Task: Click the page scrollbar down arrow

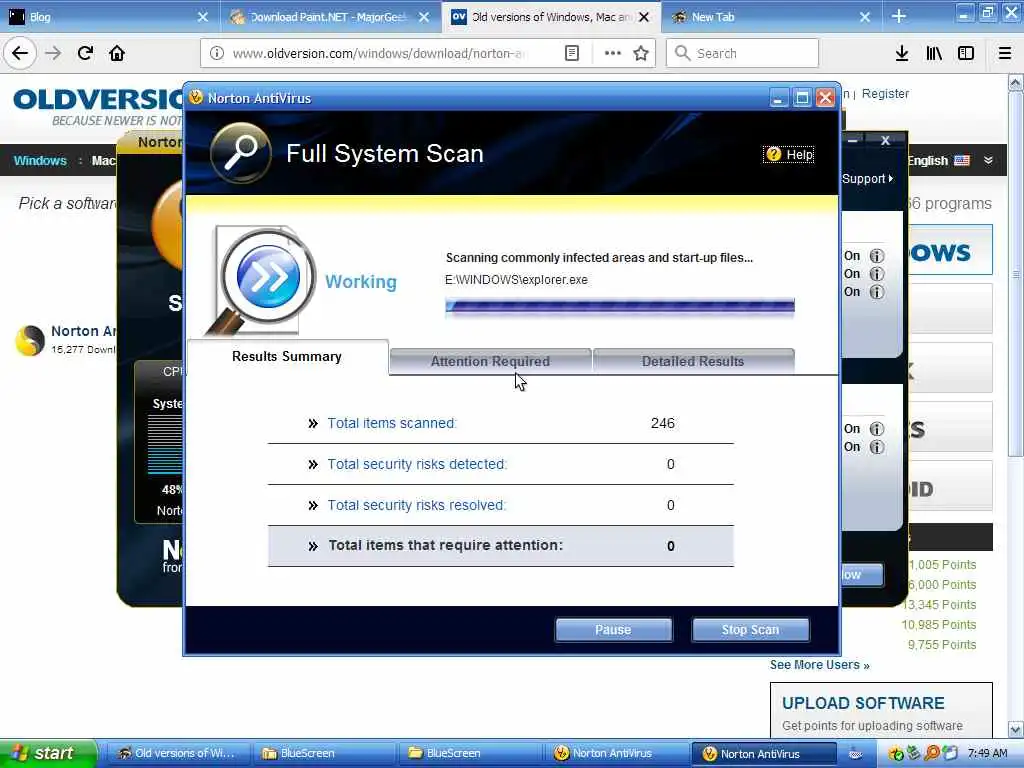Action: pos(1016,729)
